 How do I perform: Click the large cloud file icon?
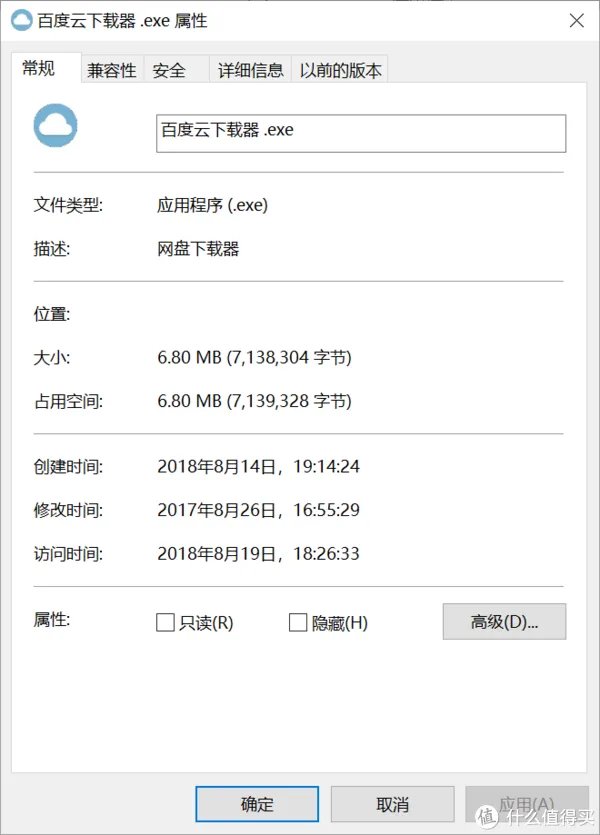pos(55,126)
